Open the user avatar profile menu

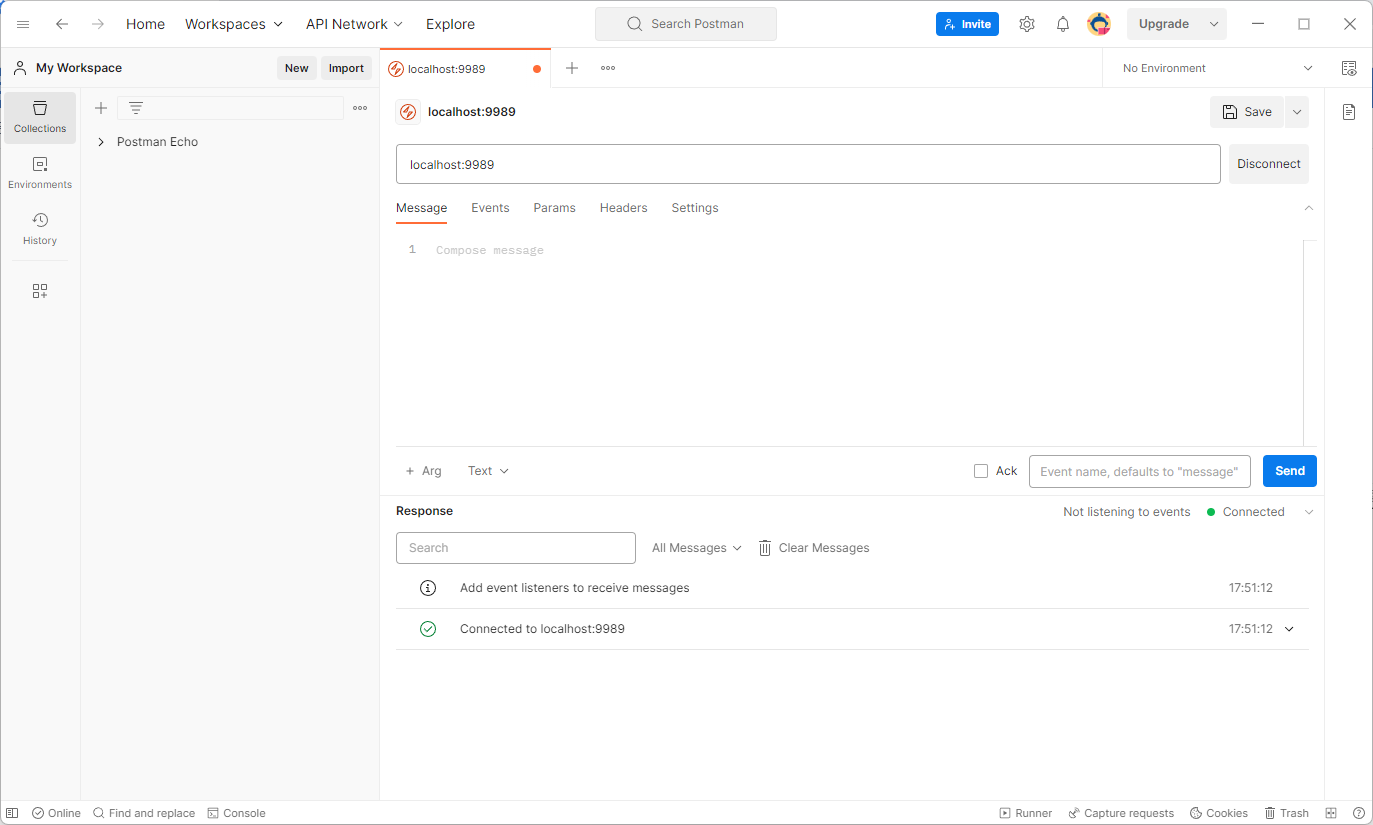pos(1099,24)
